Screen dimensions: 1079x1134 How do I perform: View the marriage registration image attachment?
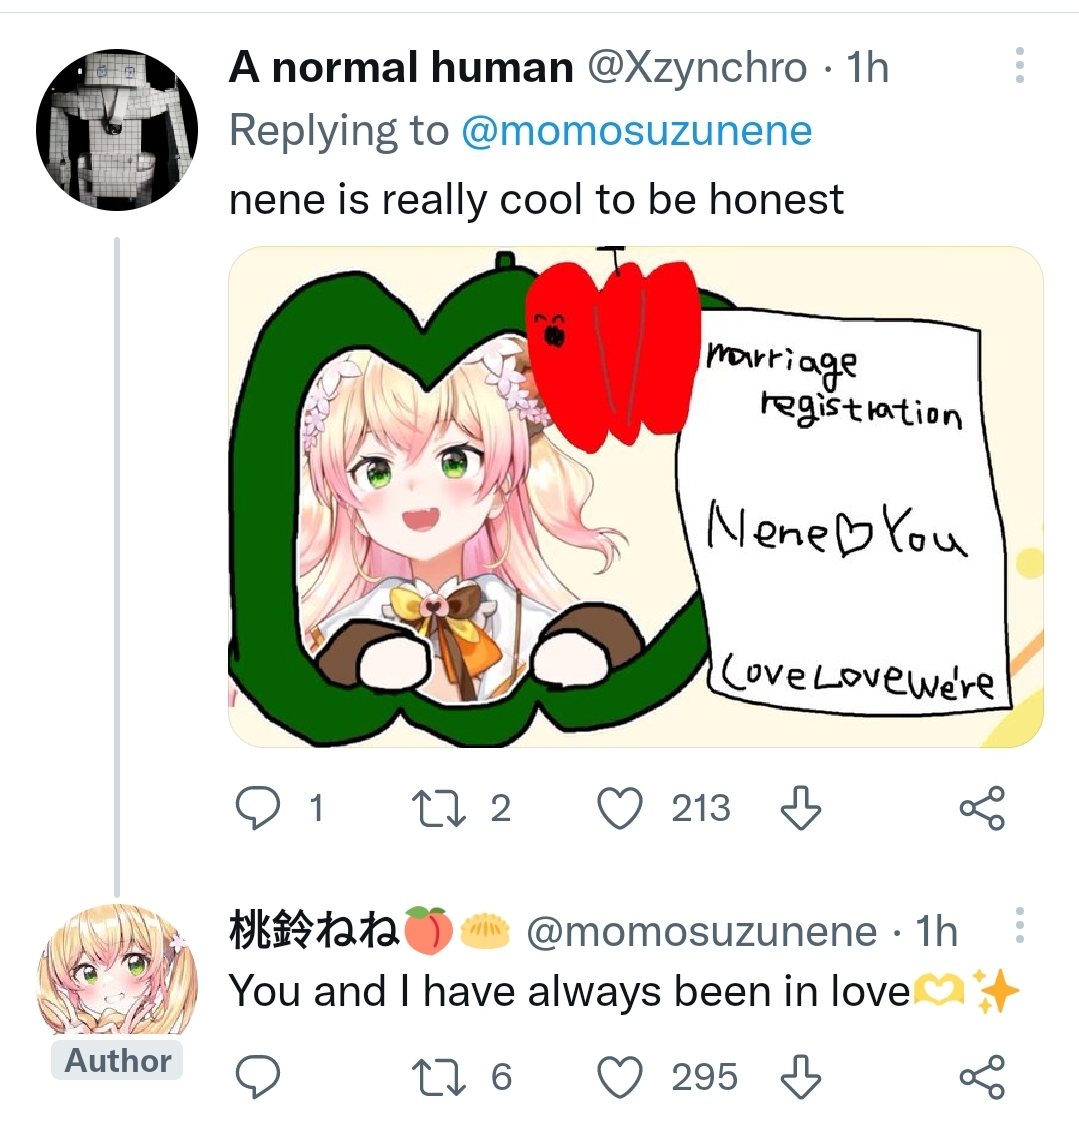[x=636, y=496]
